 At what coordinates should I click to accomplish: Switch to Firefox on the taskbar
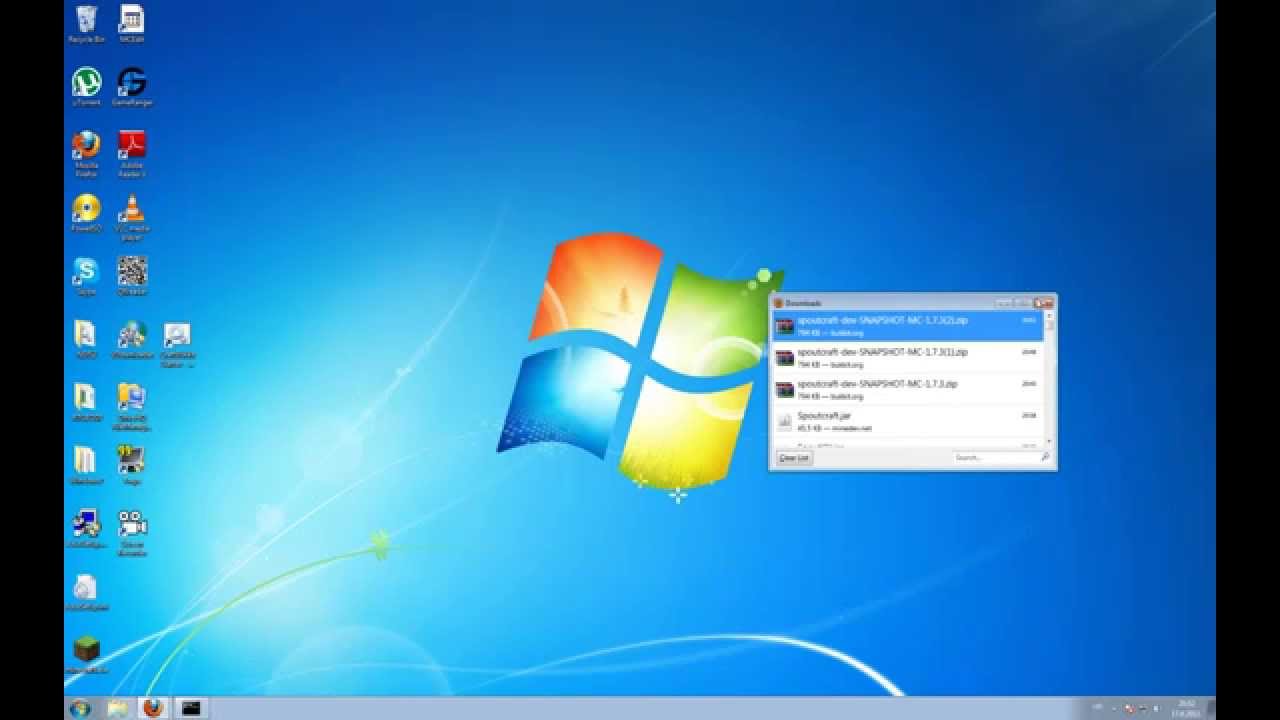pyautogui.click(x=152, y=708)
